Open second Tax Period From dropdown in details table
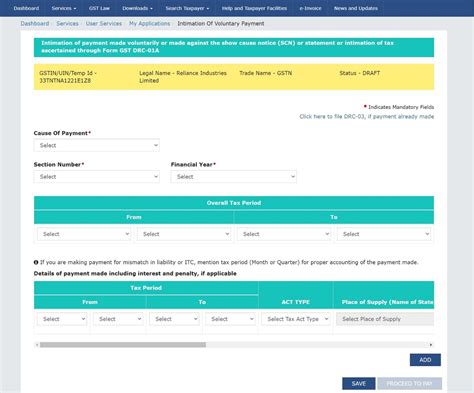Screen dimensions: 474x393 pyautogui.click(x=118, y=319)
